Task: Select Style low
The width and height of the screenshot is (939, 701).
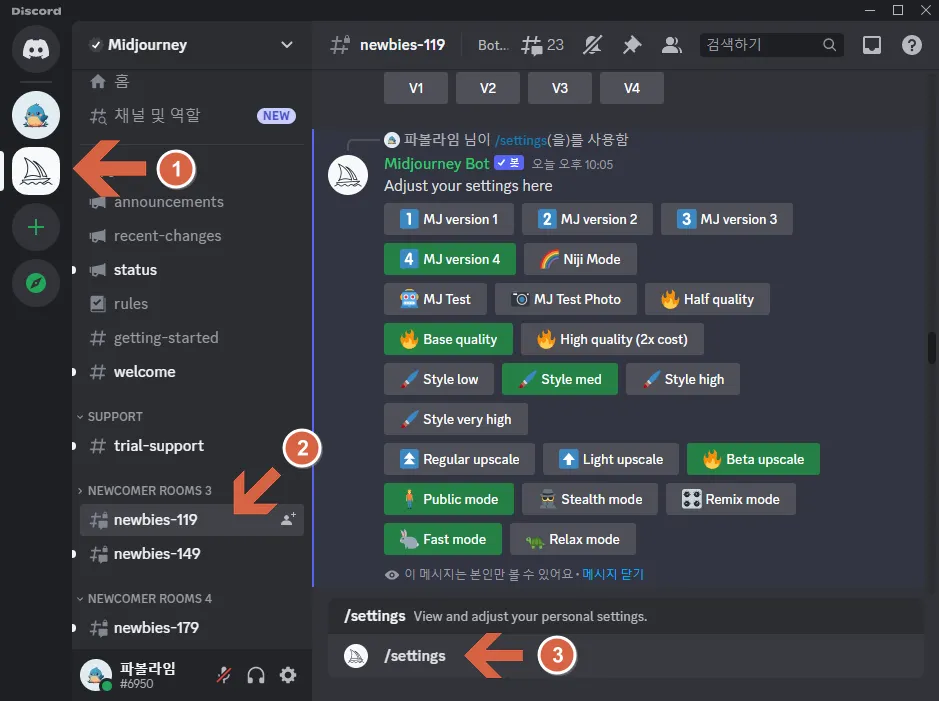Action: [439, 380]
